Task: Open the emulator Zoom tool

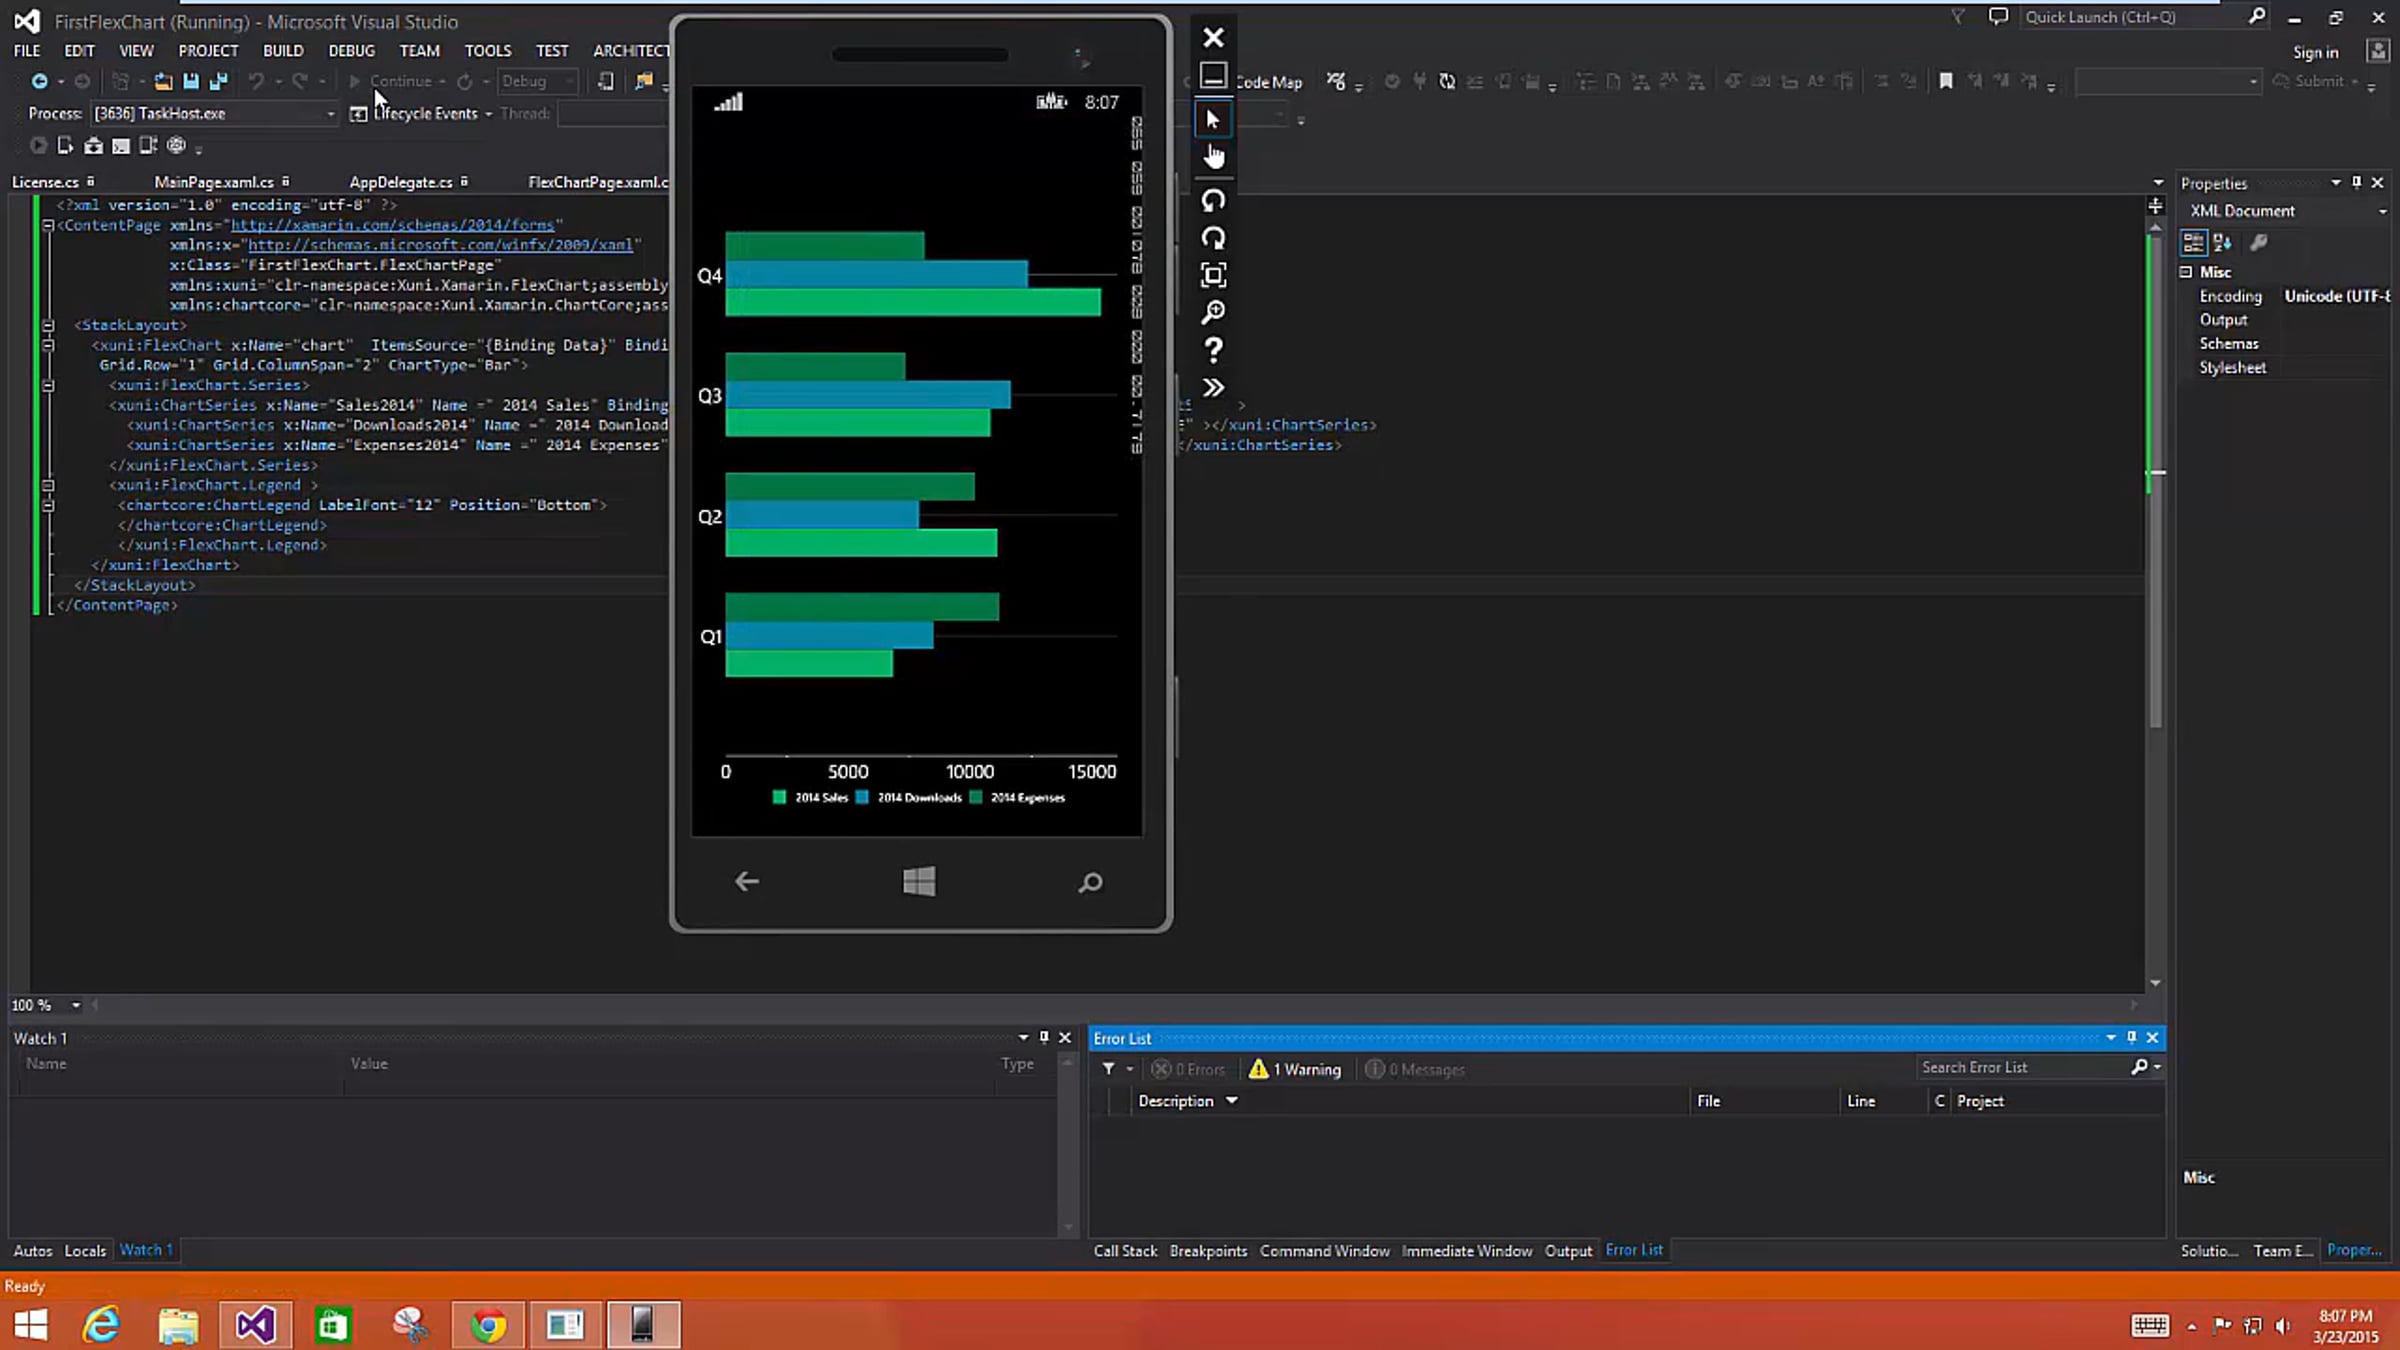Action: 1213,313
